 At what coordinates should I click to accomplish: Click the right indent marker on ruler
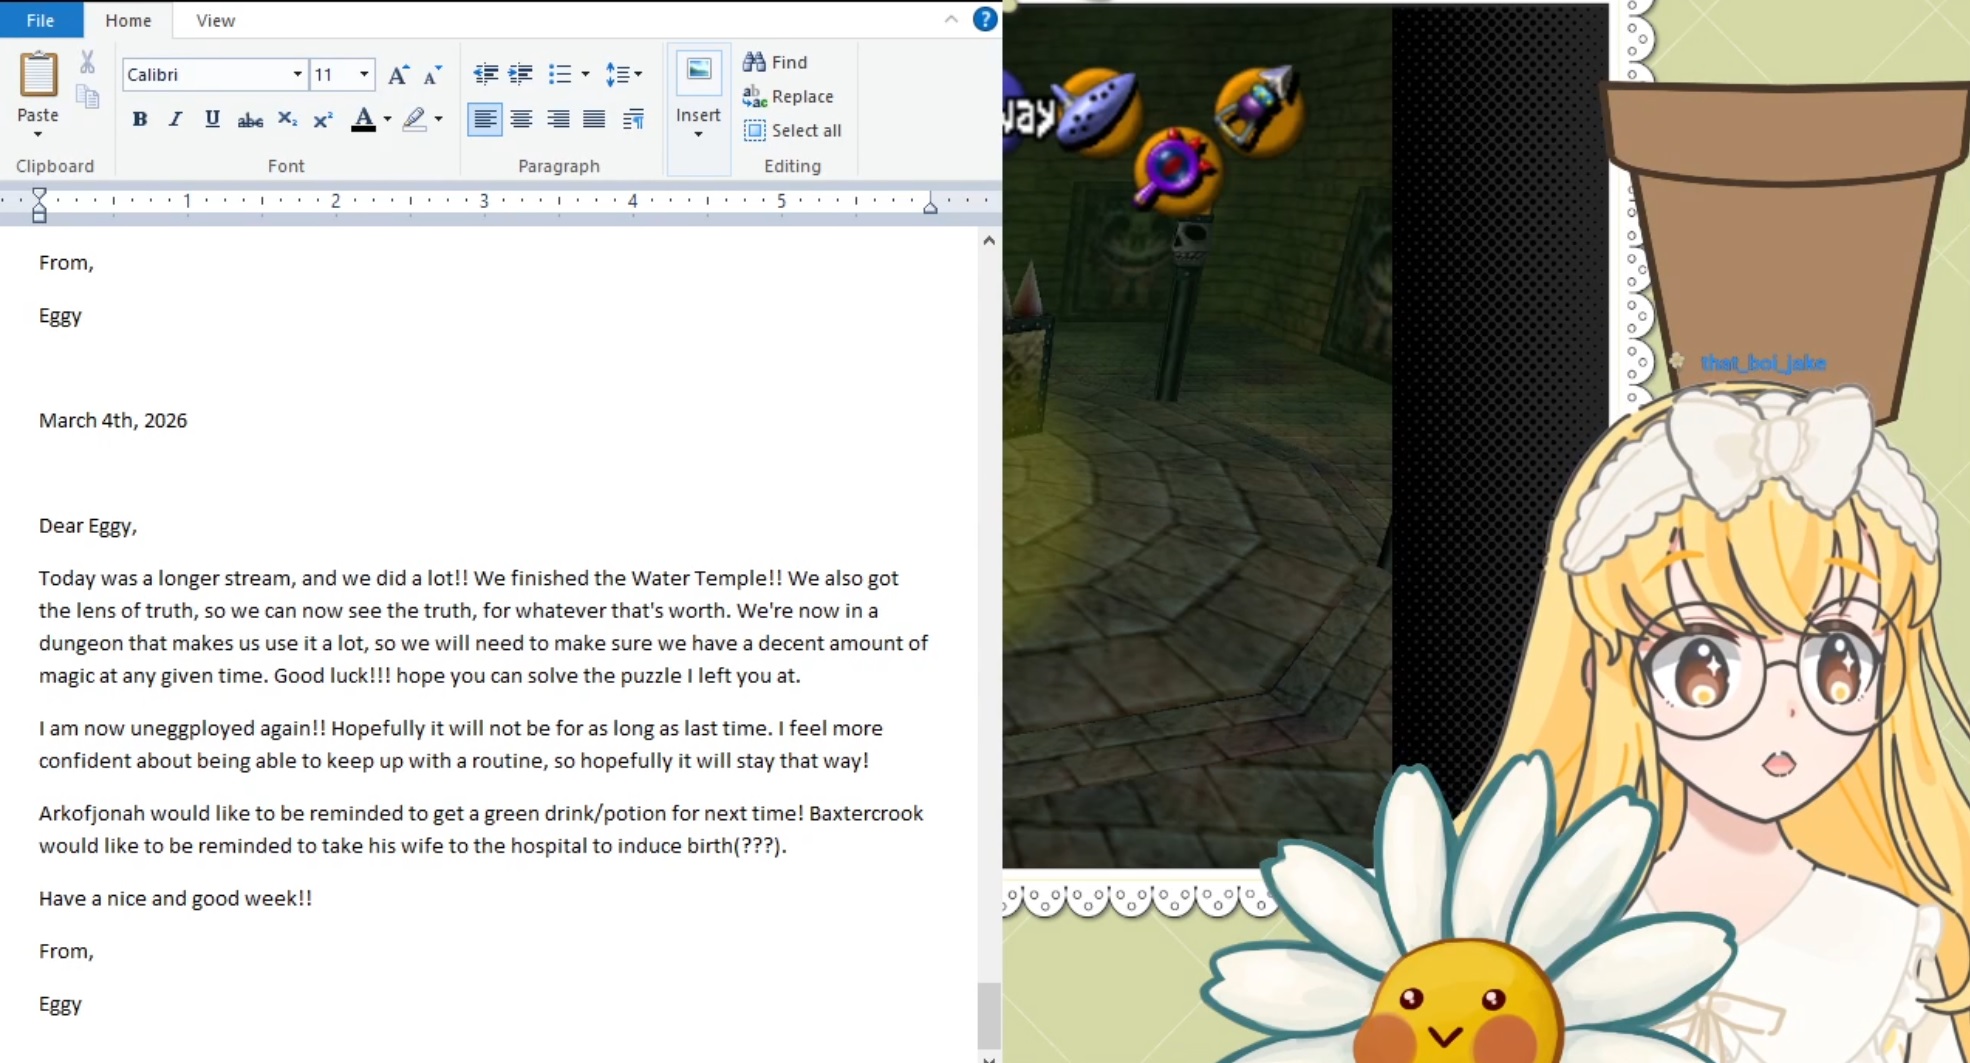[930, 207]
